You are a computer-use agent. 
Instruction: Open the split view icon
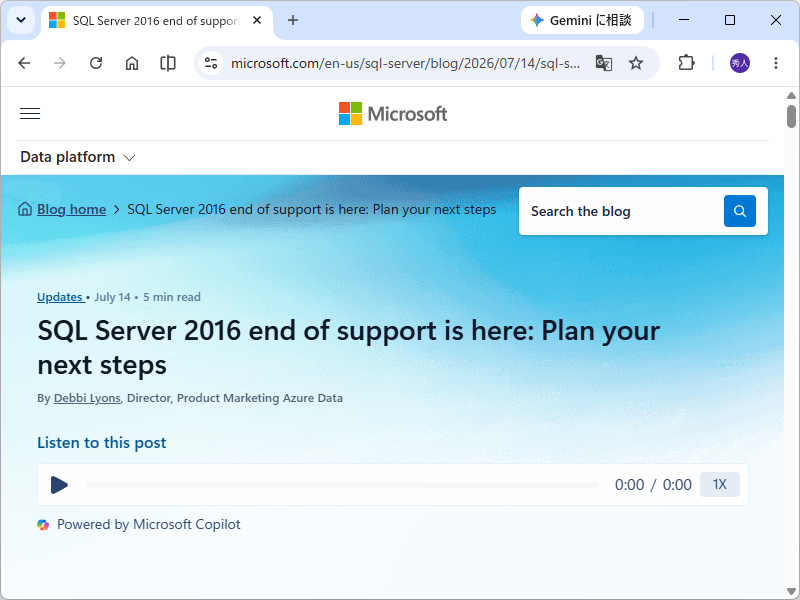click(168, 63)
